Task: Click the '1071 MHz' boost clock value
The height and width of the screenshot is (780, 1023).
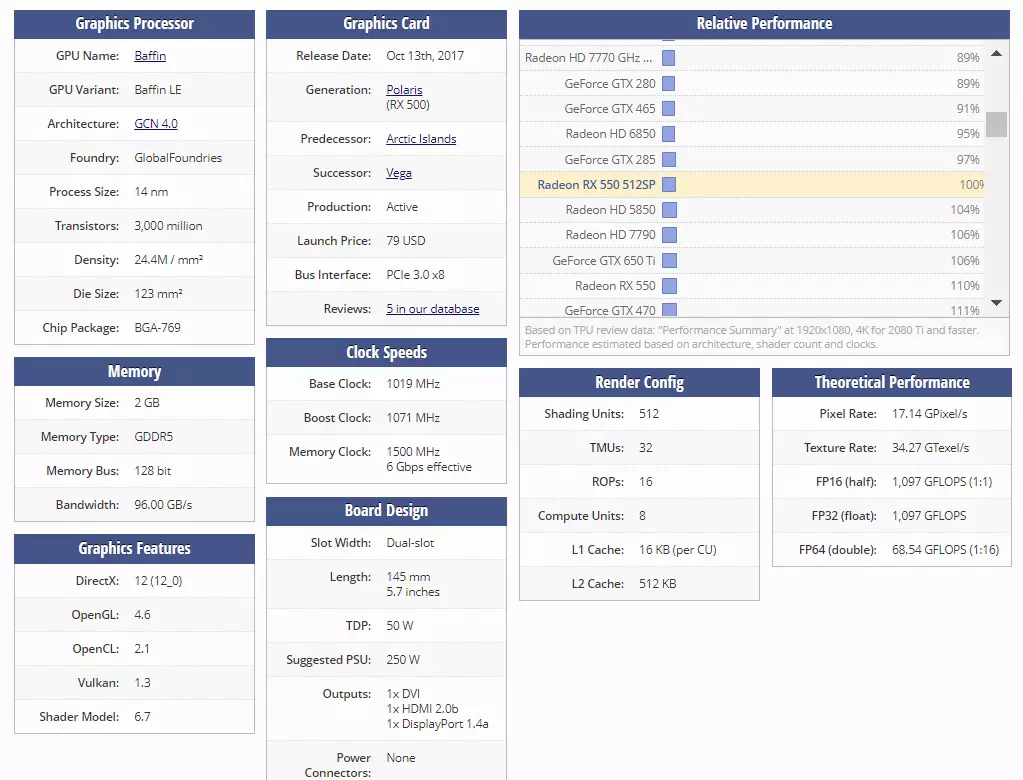Action: 413,418
